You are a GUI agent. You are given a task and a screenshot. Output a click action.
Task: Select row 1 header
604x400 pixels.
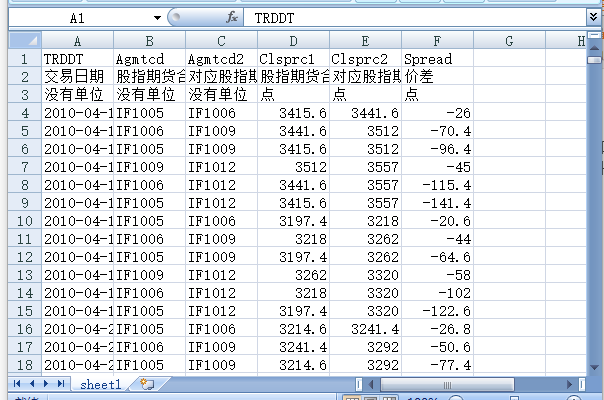tap(25, 59)
